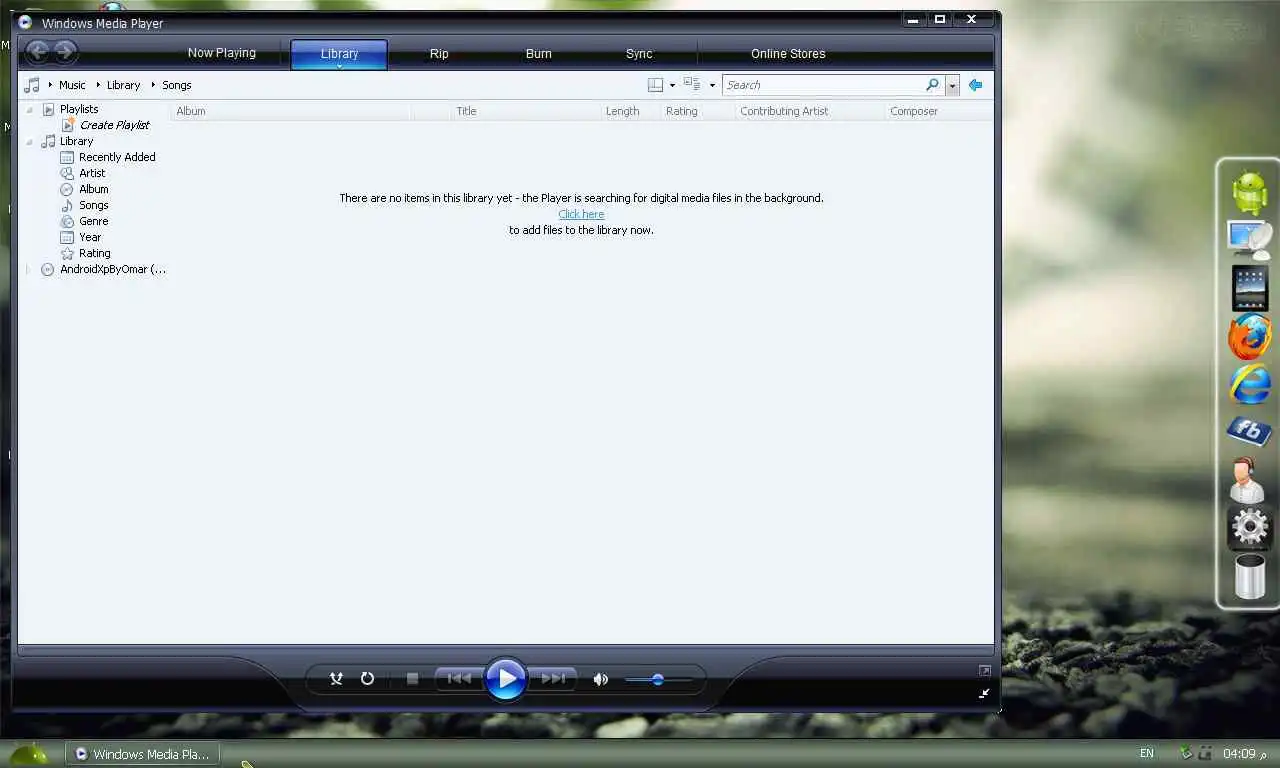Click the layout options icon
Image resolution: width=1280 pixels, height=768 pixels.
tap(655, 85)
